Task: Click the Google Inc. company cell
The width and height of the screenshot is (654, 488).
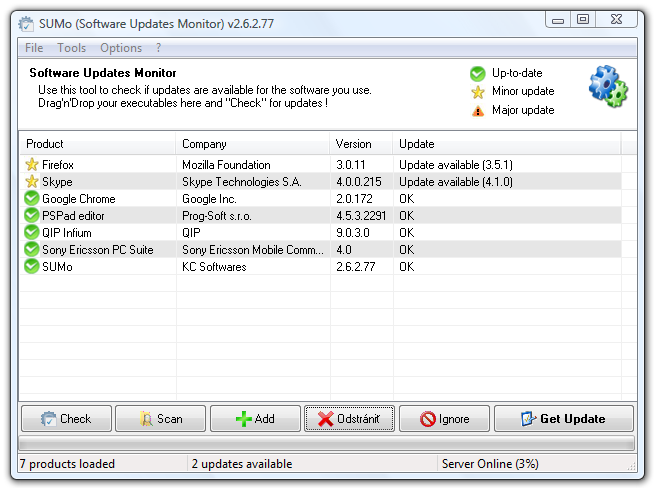Action: (x=209, y=199)
